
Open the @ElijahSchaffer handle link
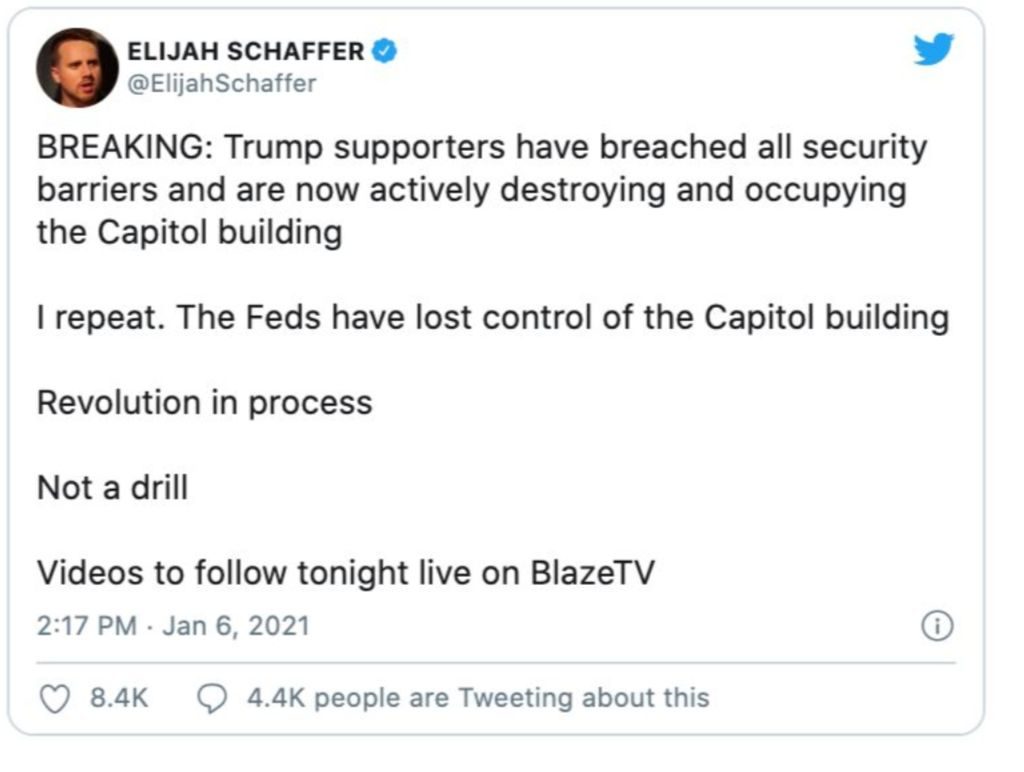click(220, 84)
